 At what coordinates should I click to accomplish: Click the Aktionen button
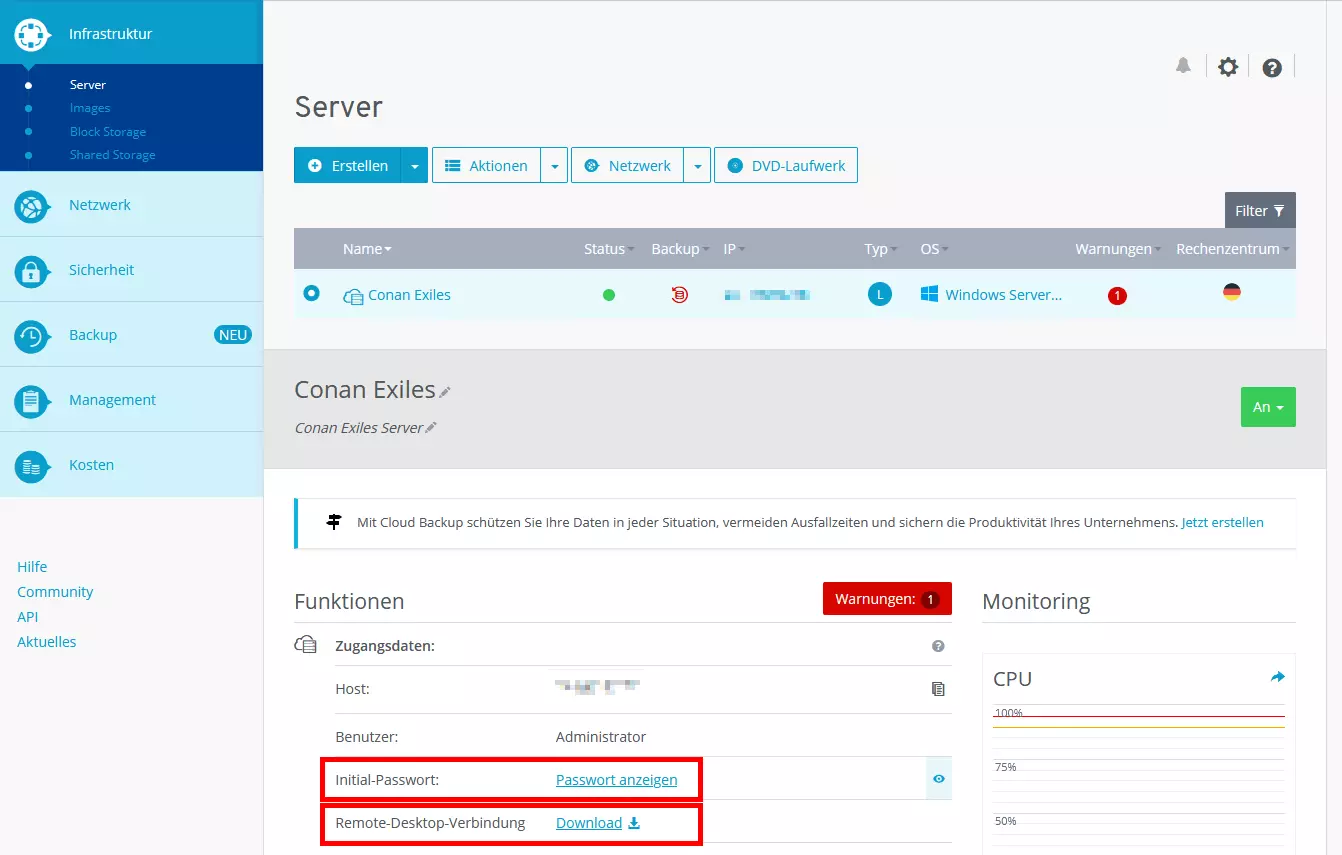(487, 166)
